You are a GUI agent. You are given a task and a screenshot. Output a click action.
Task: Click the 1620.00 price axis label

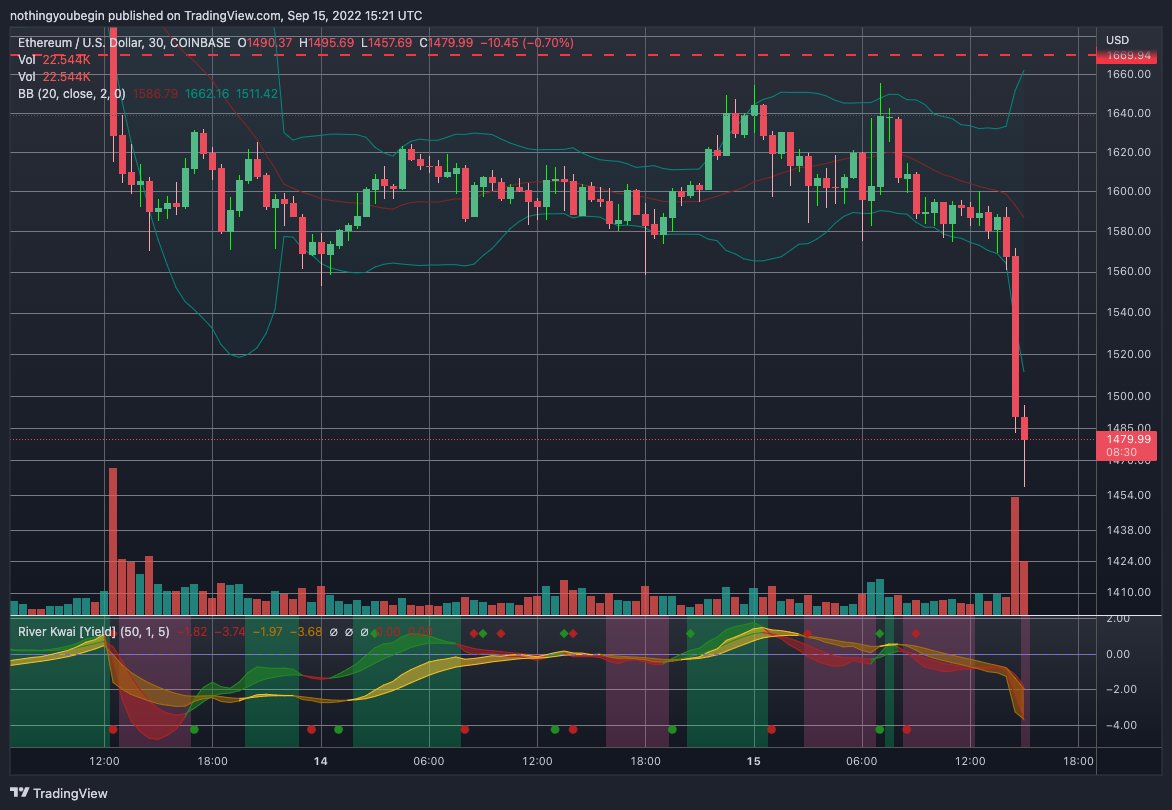click(x=1128, y=152)
